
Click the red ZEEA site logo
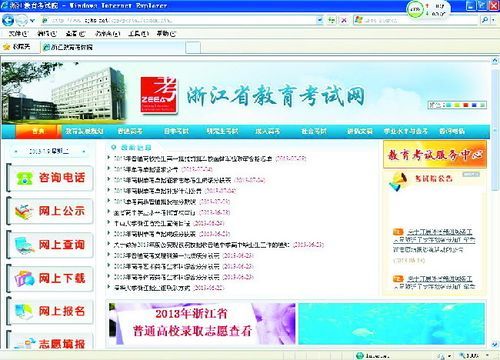coord(159,95)
